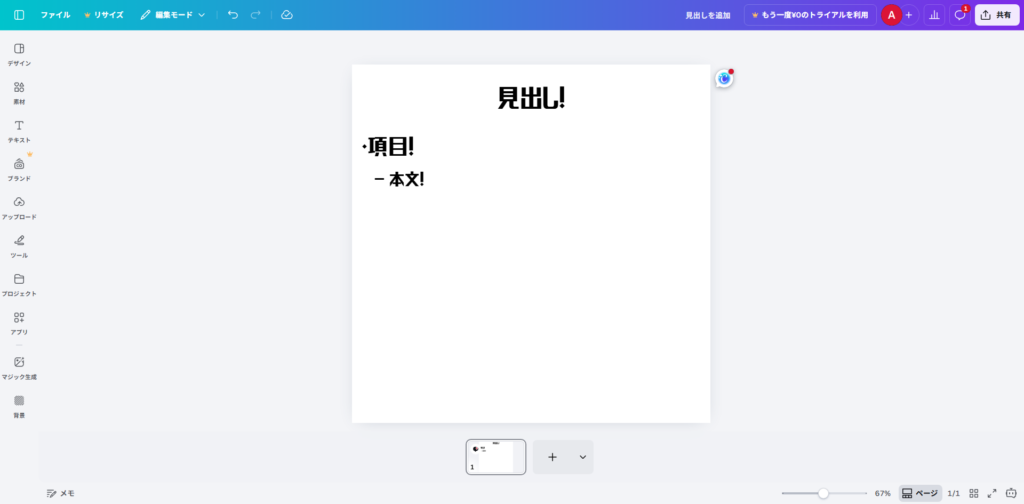Open the grid view of pages
The image size is (1024, 504).
(x=974, y=493)
